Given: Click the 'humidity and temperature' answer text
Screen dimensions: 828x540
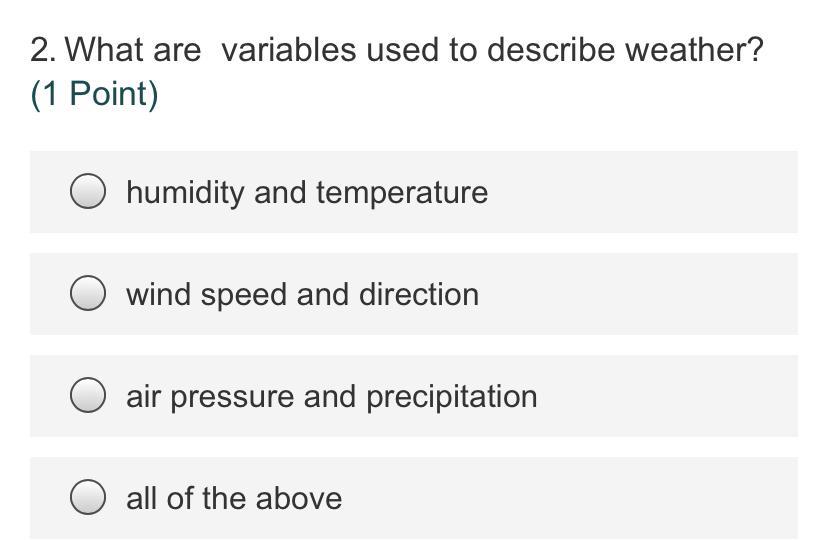Looking at the screenshot, I should (306, 192).
